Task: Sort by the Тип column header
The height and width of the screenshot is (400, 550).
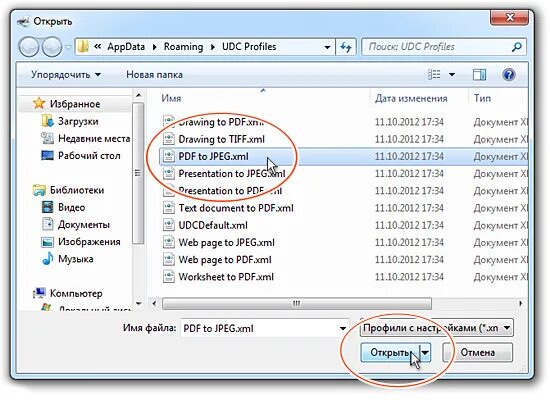Action: point(482,98)
